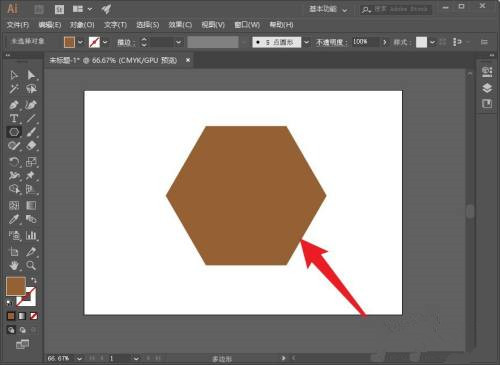Image resolution: width=500 pixels, height=365 pixels.
Task: Reset to default fill and stroke
Action: pos(10,303)
